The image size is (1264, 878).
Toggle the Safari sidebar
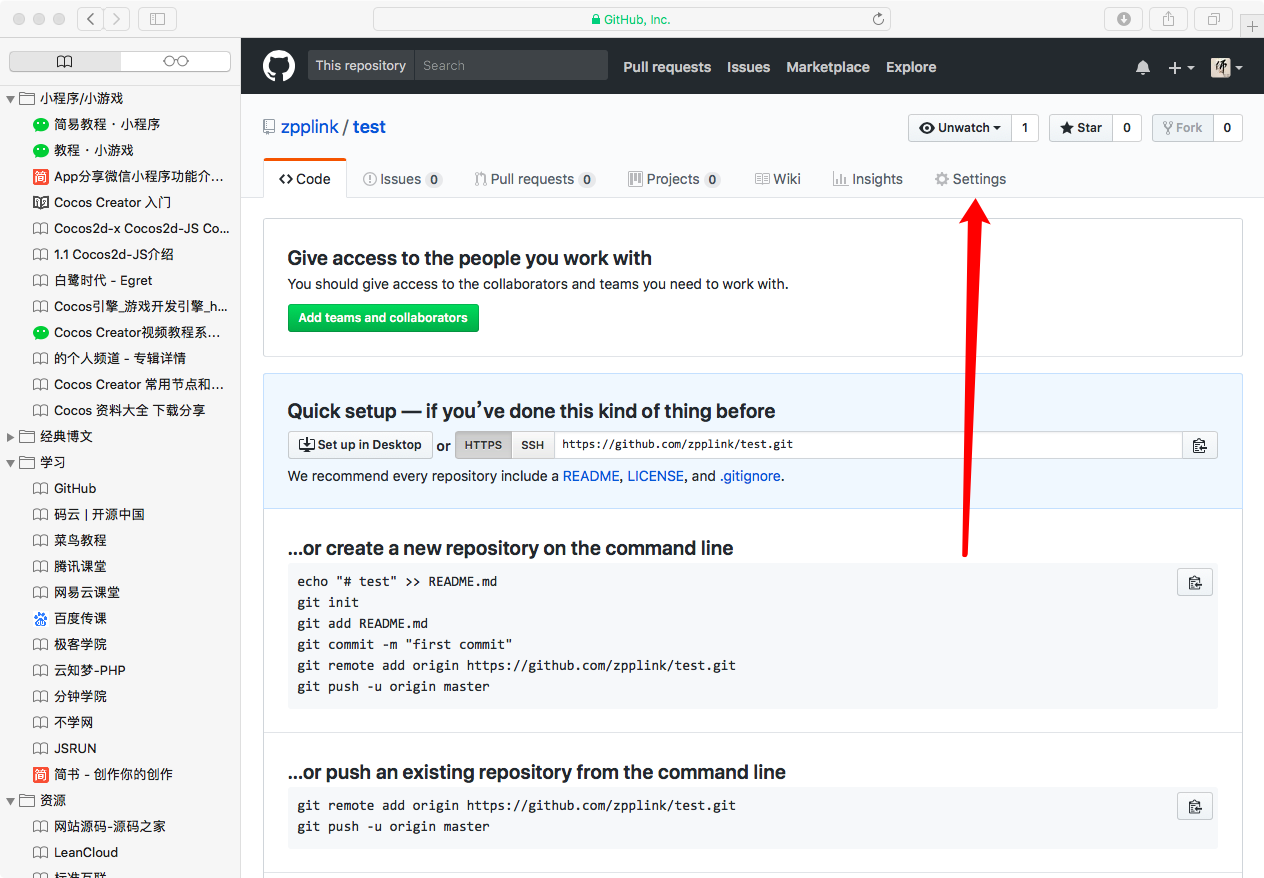click(x=157, y=19)
